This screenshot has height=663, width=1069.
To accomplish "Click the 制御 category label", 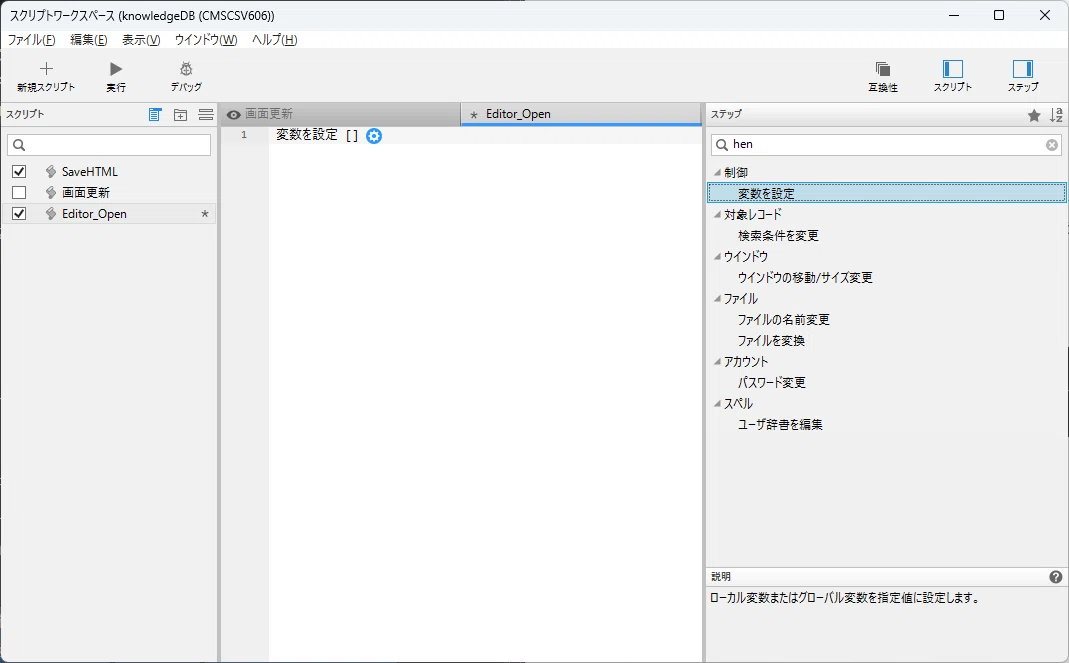I will [x=736, y=173].
